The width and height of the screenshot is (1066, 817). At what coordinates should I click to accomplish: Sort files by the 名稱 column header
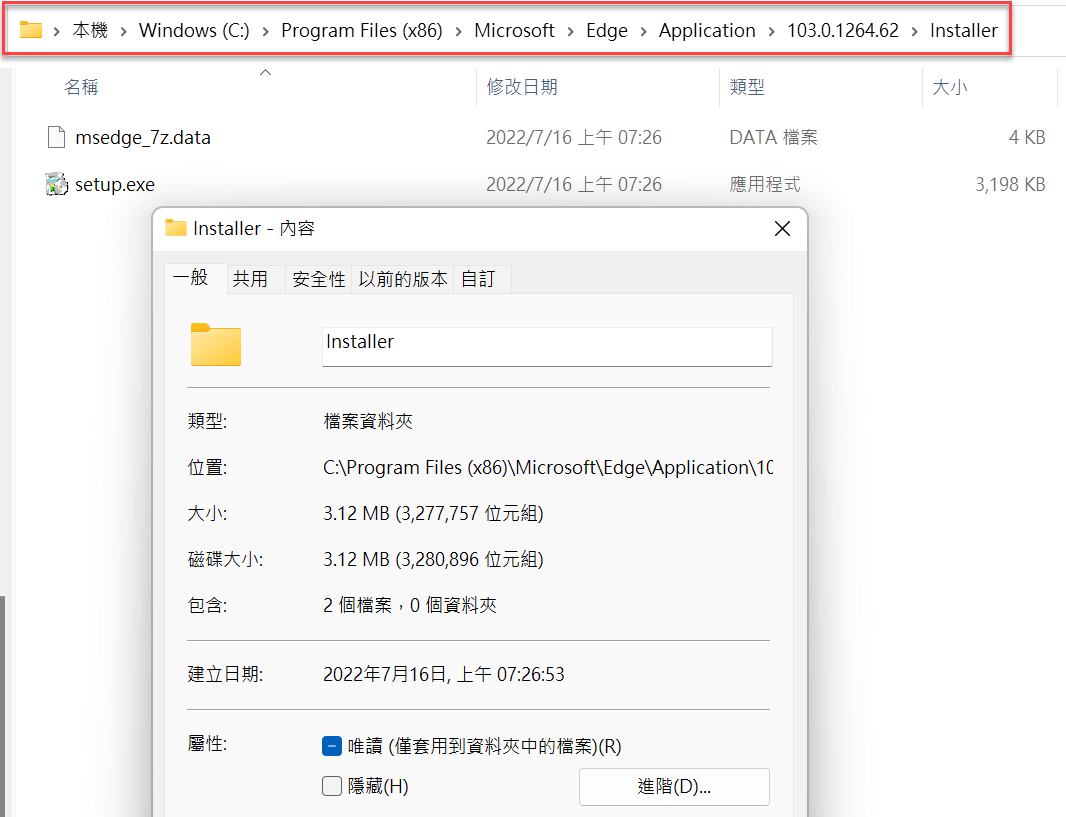click(x=81, y=87)
